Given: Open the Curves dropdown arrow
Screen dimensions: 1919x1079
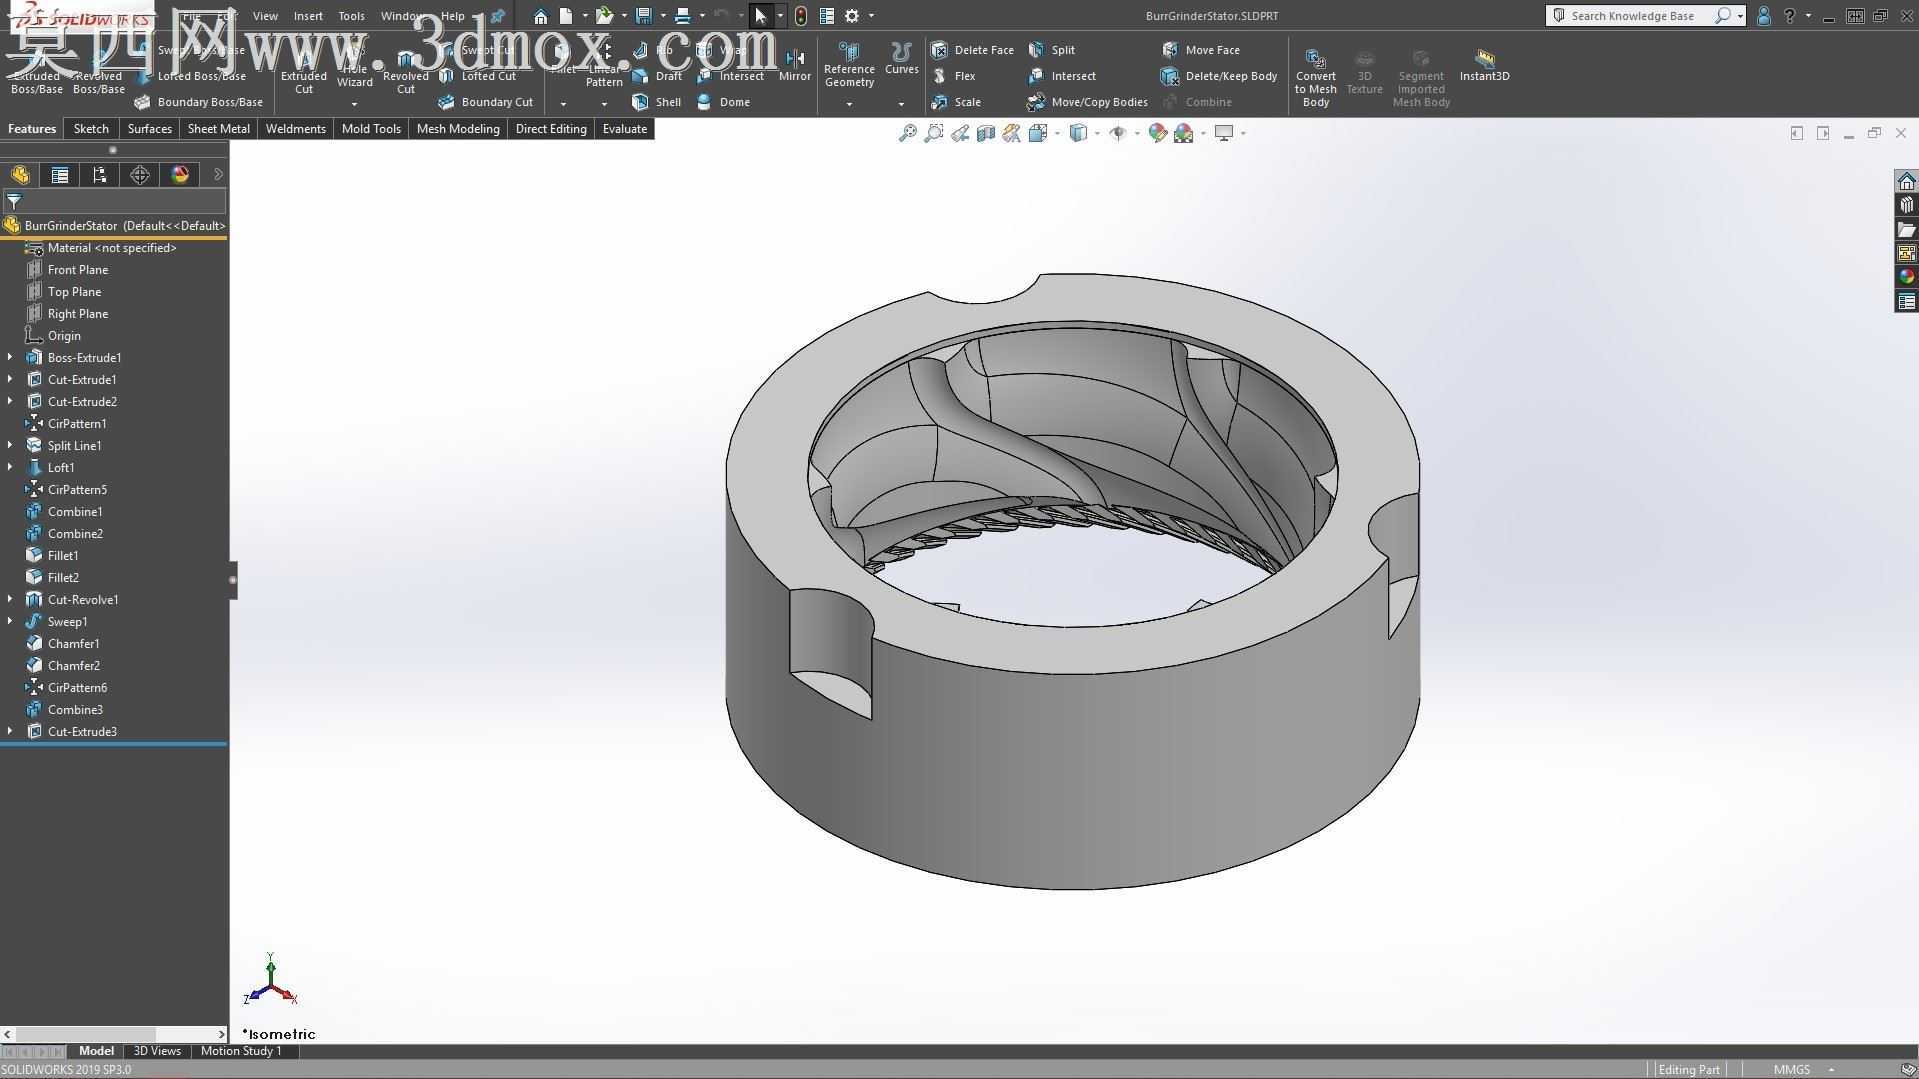Looking at the screenshot, I should click(901, 104).
